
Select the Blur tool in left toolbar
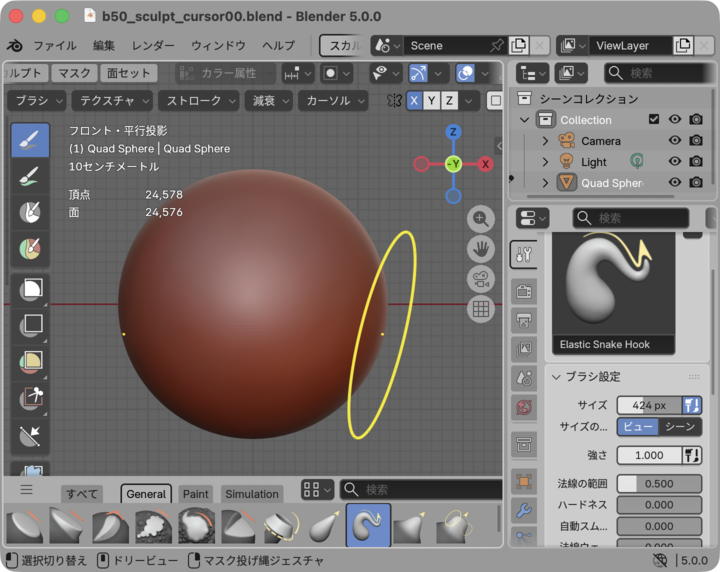[30, 176]
